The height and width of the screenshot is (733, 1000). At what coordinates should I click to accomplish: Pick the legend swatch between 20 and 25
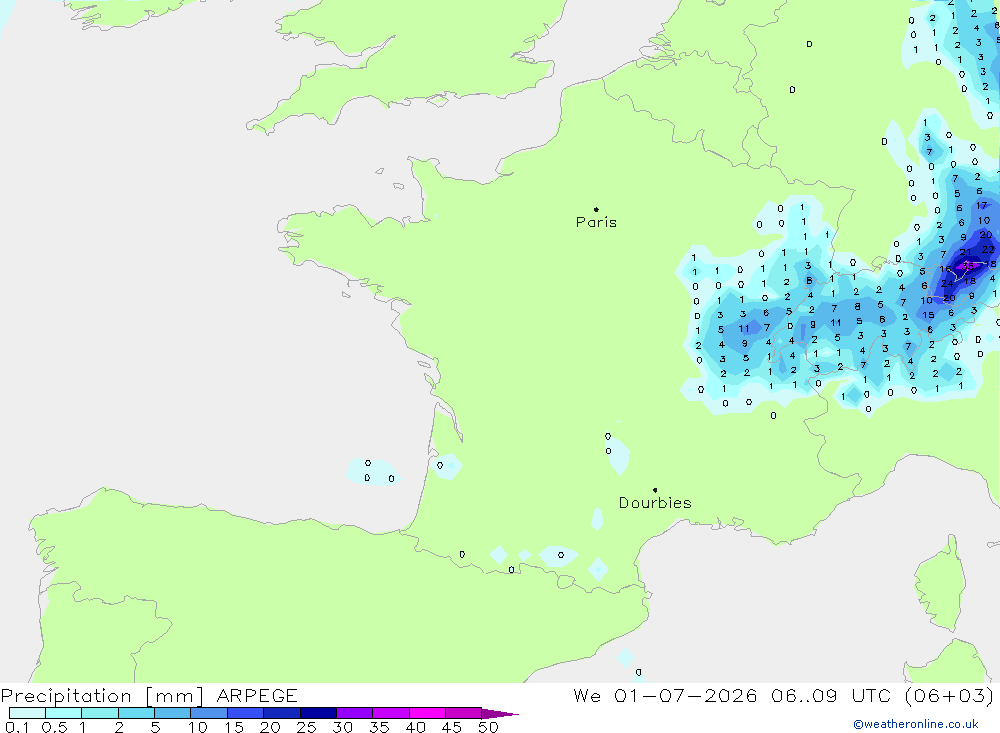[x=282, y=713]
